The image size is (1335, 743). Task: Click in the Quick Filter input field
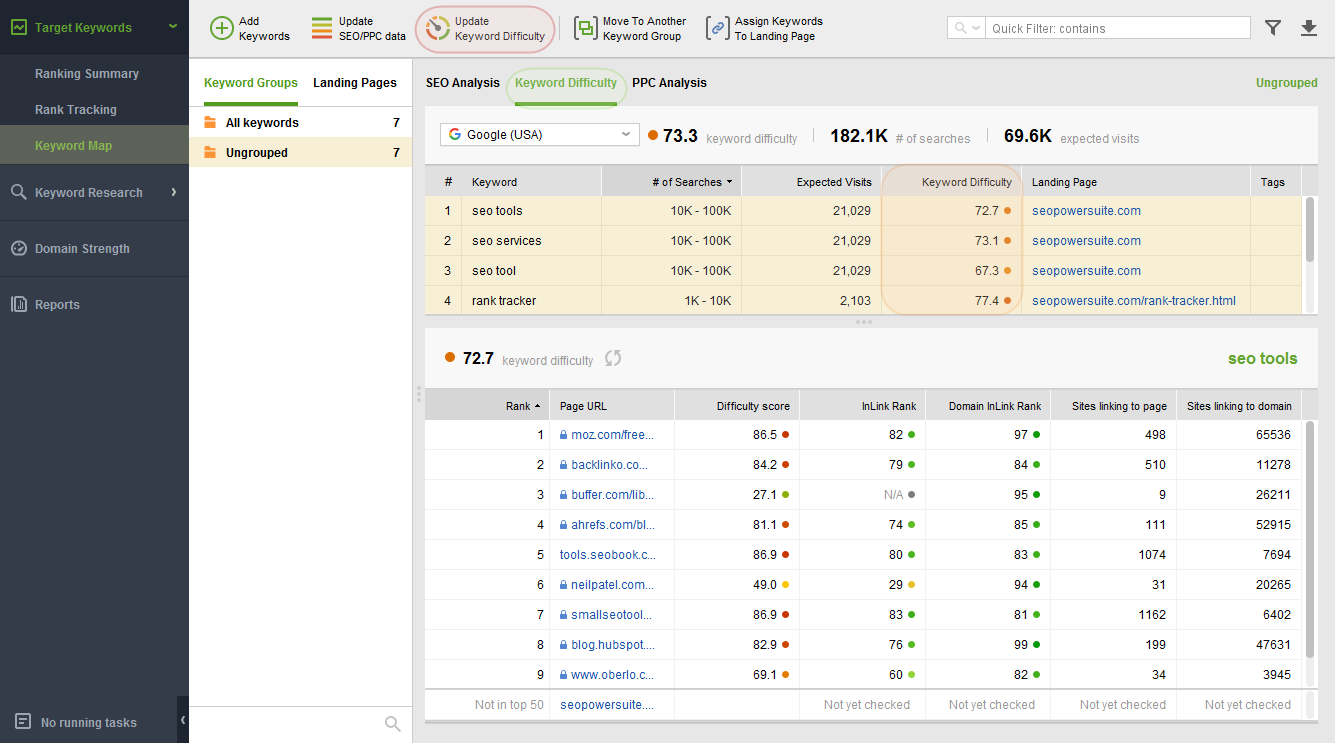tap(1117, 28)
